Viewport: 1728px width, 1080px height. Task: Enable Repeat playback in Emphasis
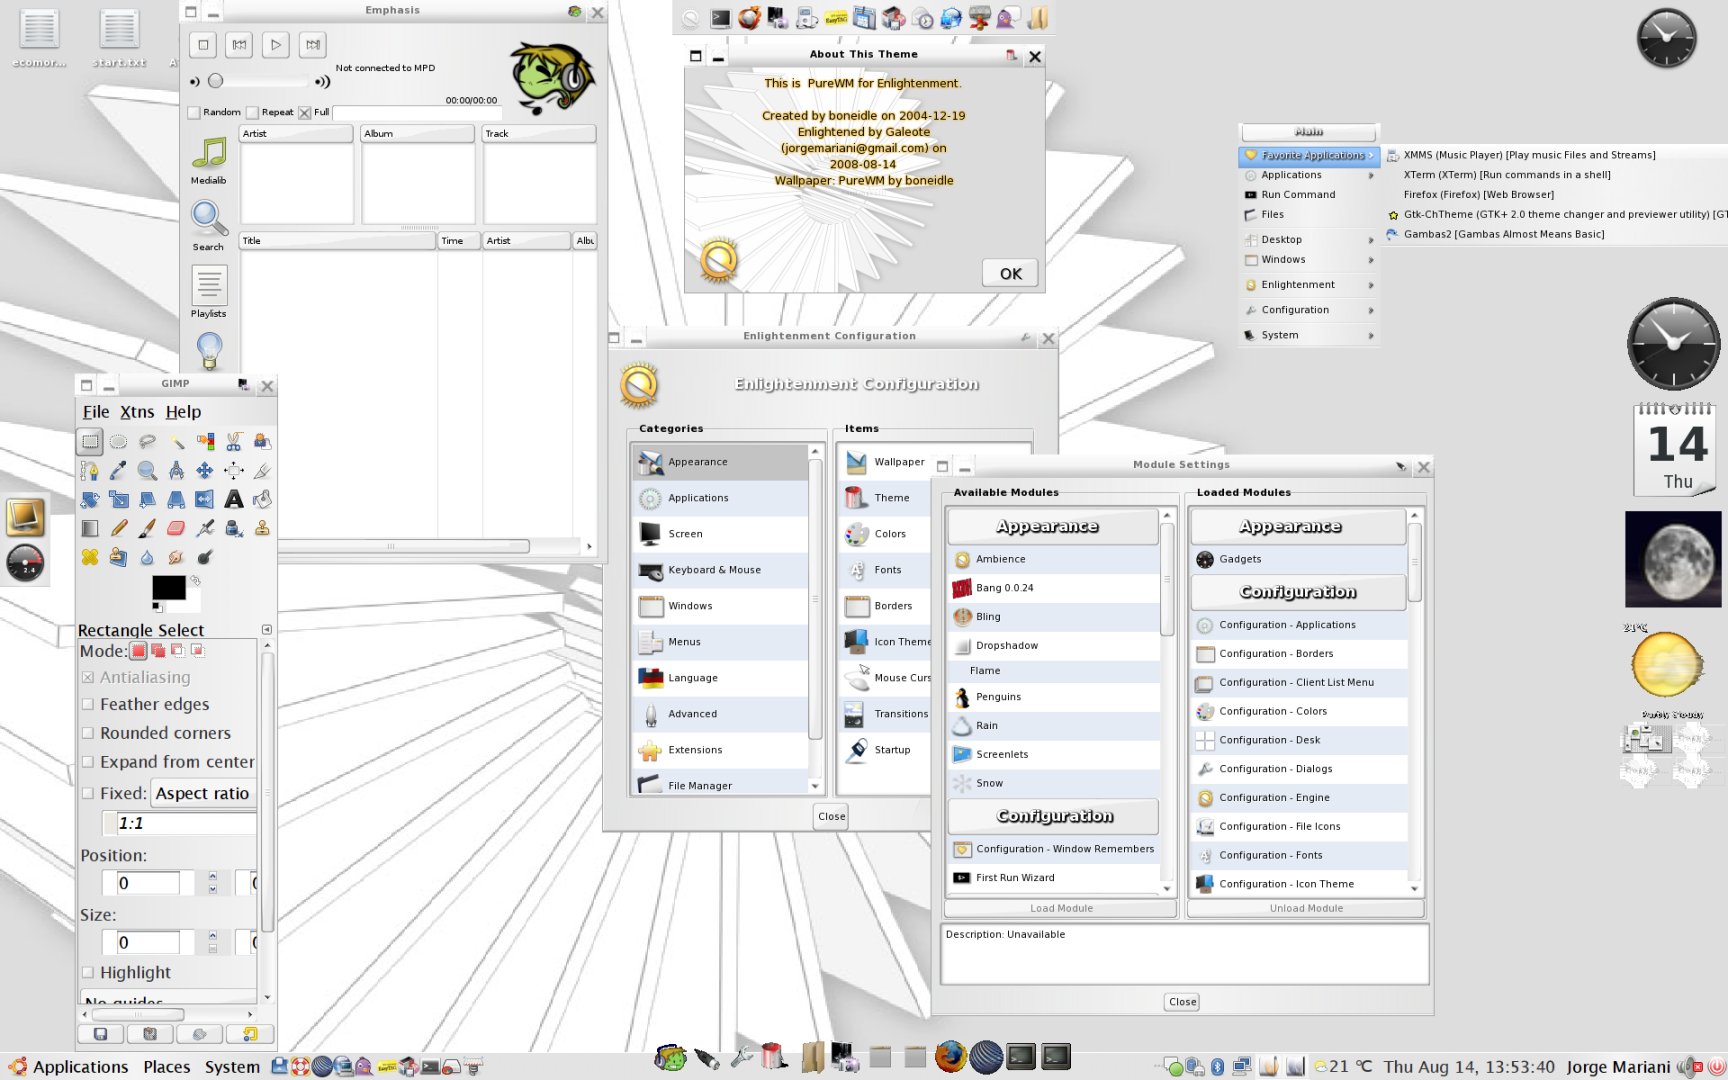253,113
